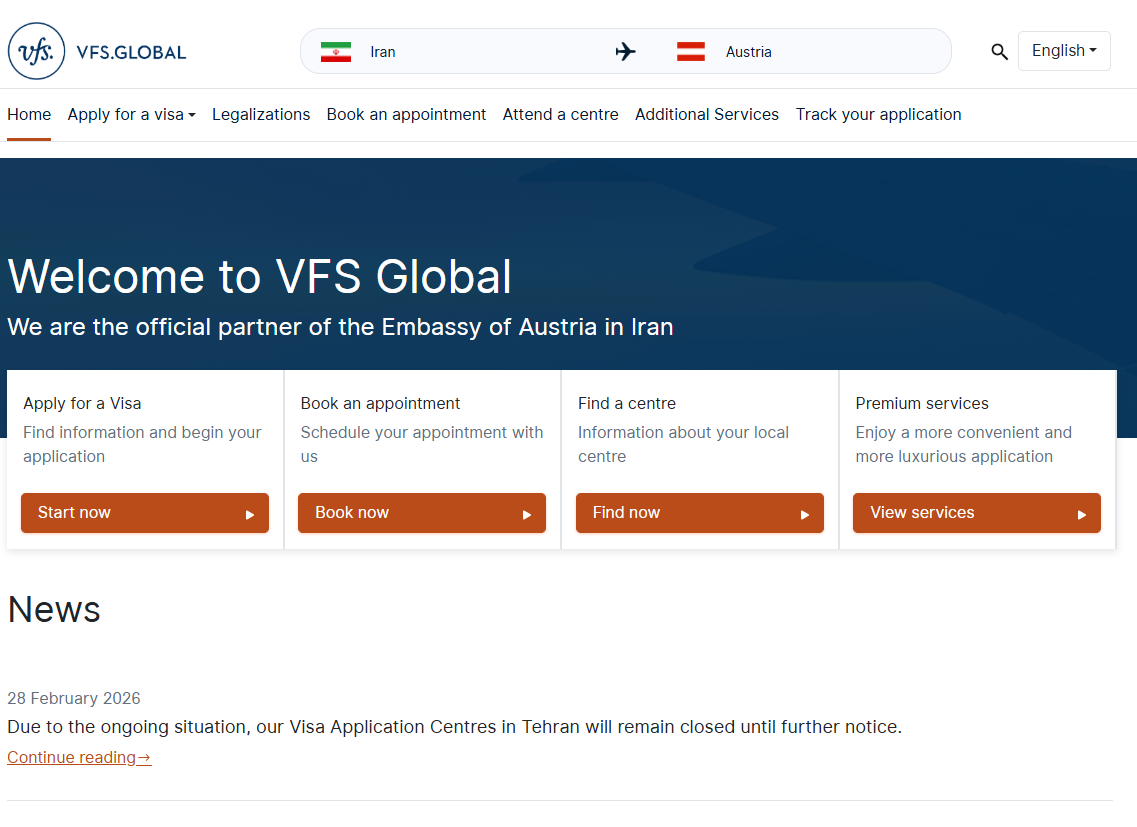Open the search magnifier icon
Image resolution: width=1137 pixels, height=827 pixels.
999,52
